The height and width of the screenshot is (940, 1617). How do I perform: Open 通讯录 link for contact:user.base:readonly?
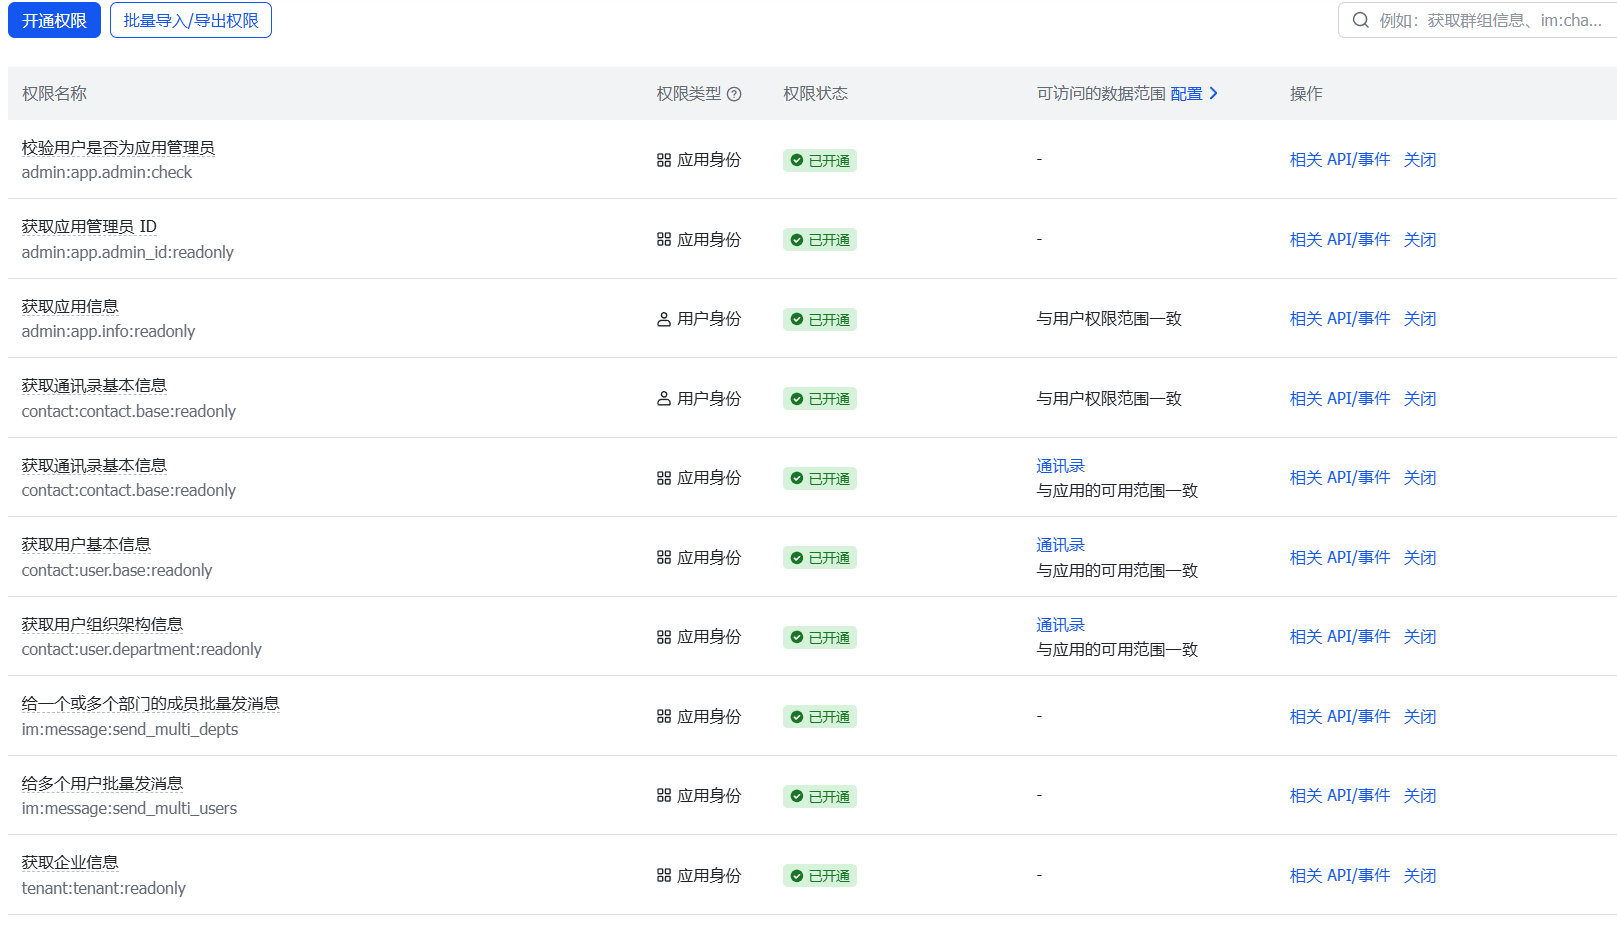(1060, 545)
